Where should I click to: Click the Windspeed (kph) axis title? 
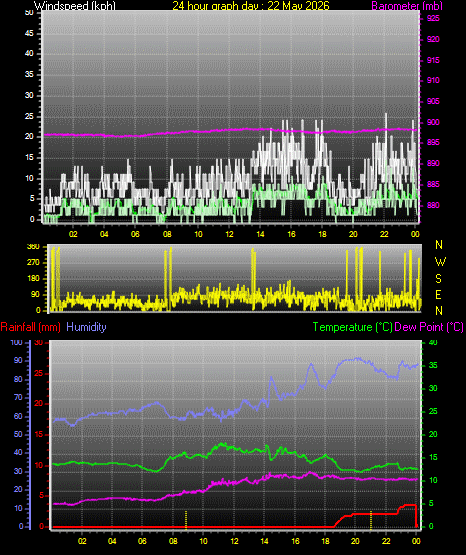(x=75, y=6)
